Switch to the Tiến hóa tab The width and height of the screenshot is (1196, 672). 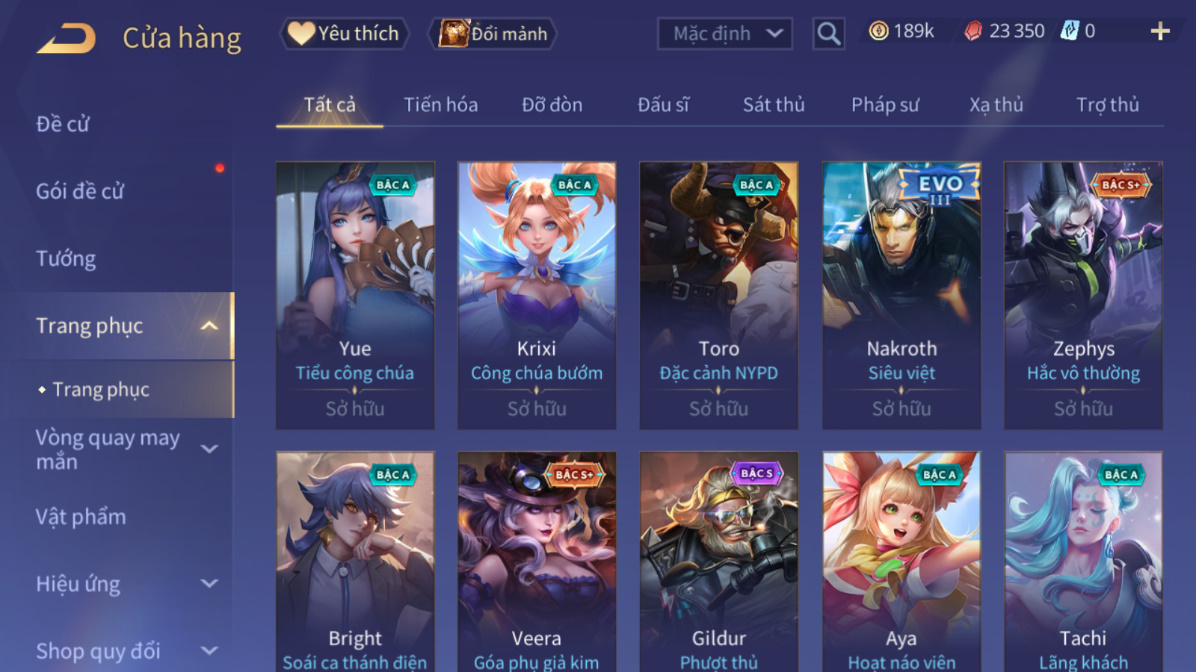pos(441,104)
